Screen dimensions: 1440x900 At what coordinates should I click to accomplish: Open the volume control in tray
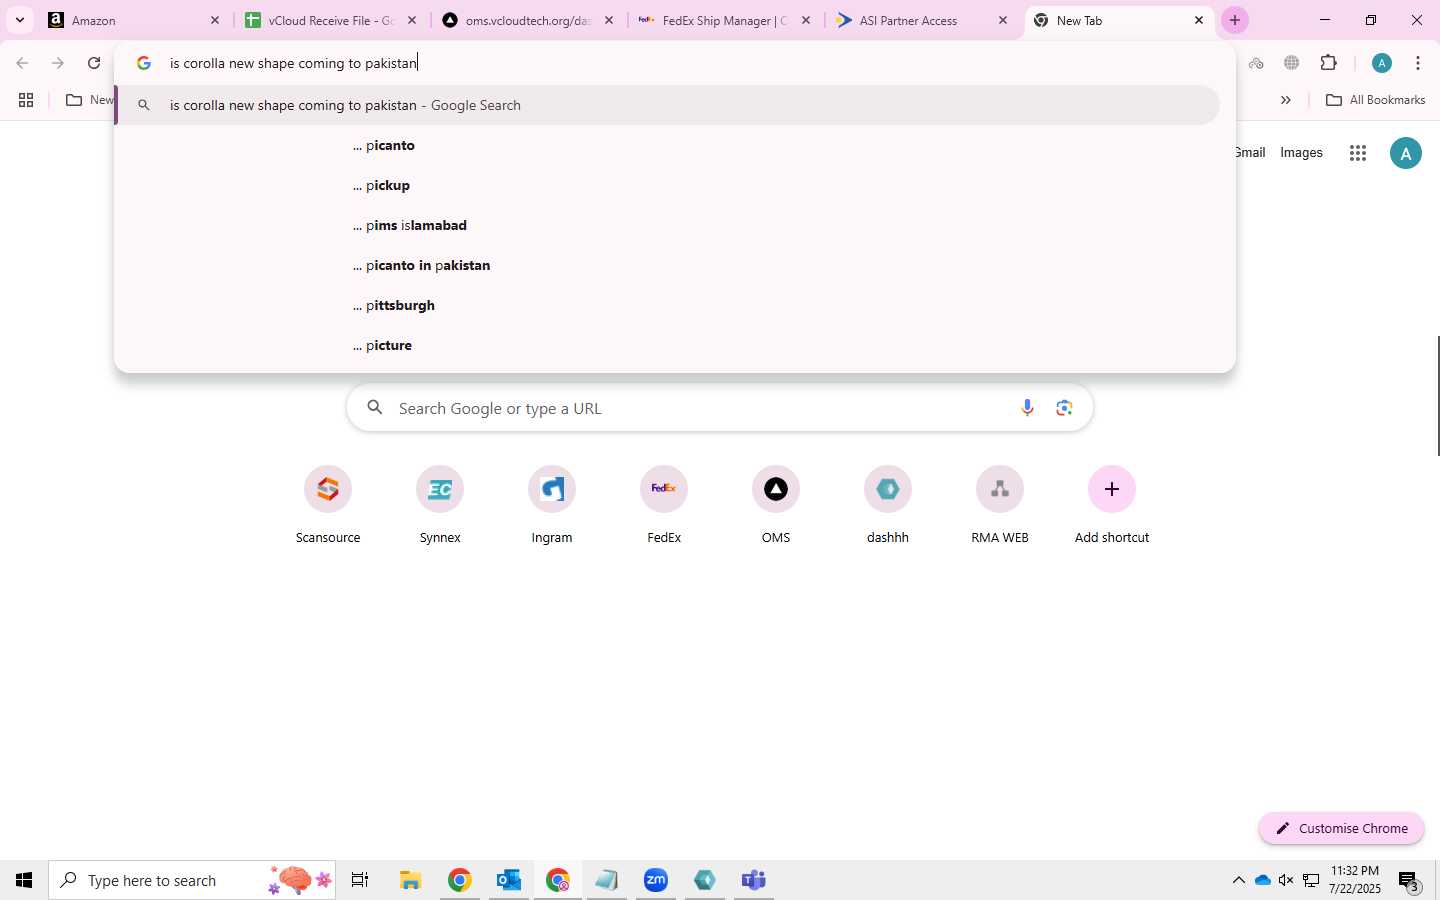tap(1286, 880)
